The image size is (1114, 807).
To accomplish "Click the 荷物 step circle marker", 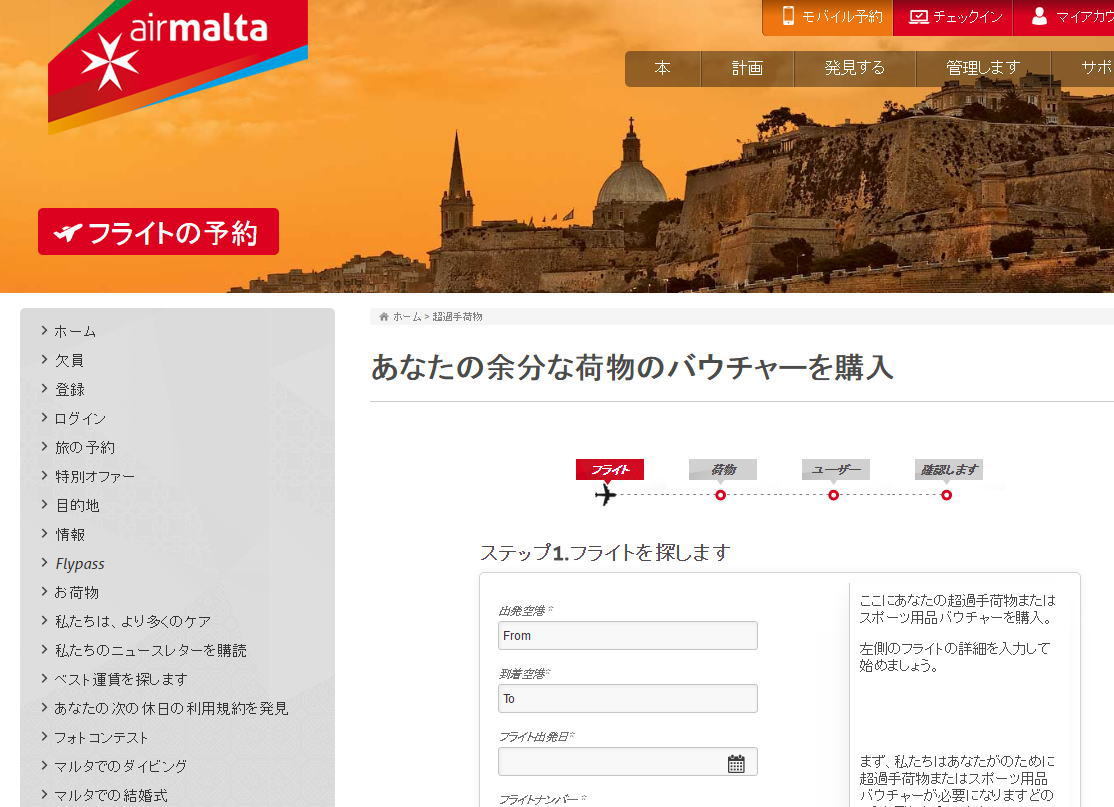I will 720,495.
